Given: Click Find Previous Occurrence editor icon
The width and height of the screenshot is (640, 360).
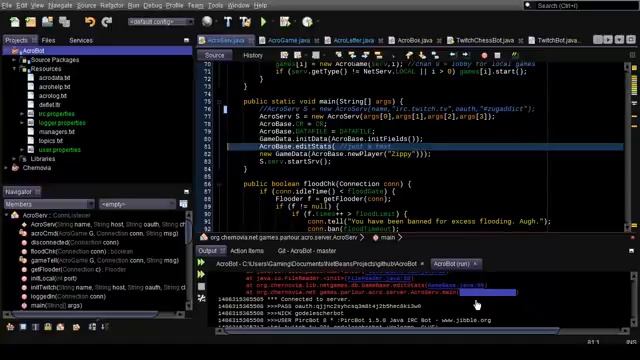Looking at the screenshot, I should point(352,55).
